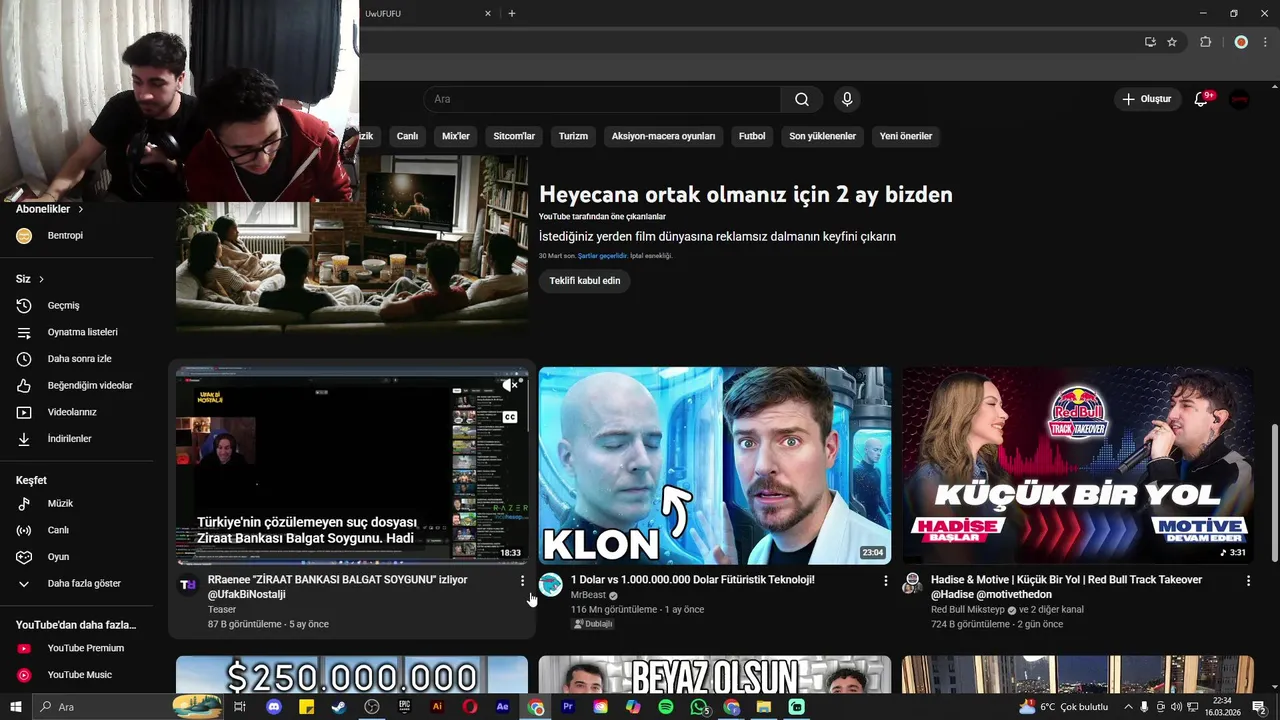Open Discord from the taskbar
This screenshot has width=1280, height=720.
[x=273, y=707]
